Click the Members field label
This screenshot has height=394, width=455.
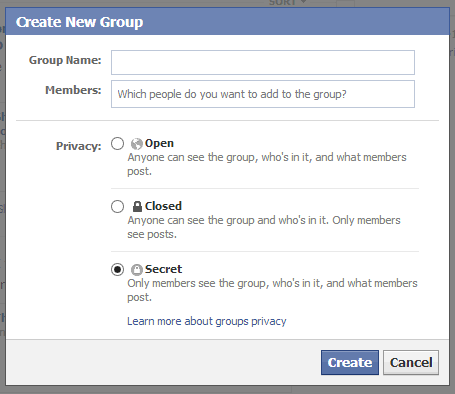click(73, 90)
